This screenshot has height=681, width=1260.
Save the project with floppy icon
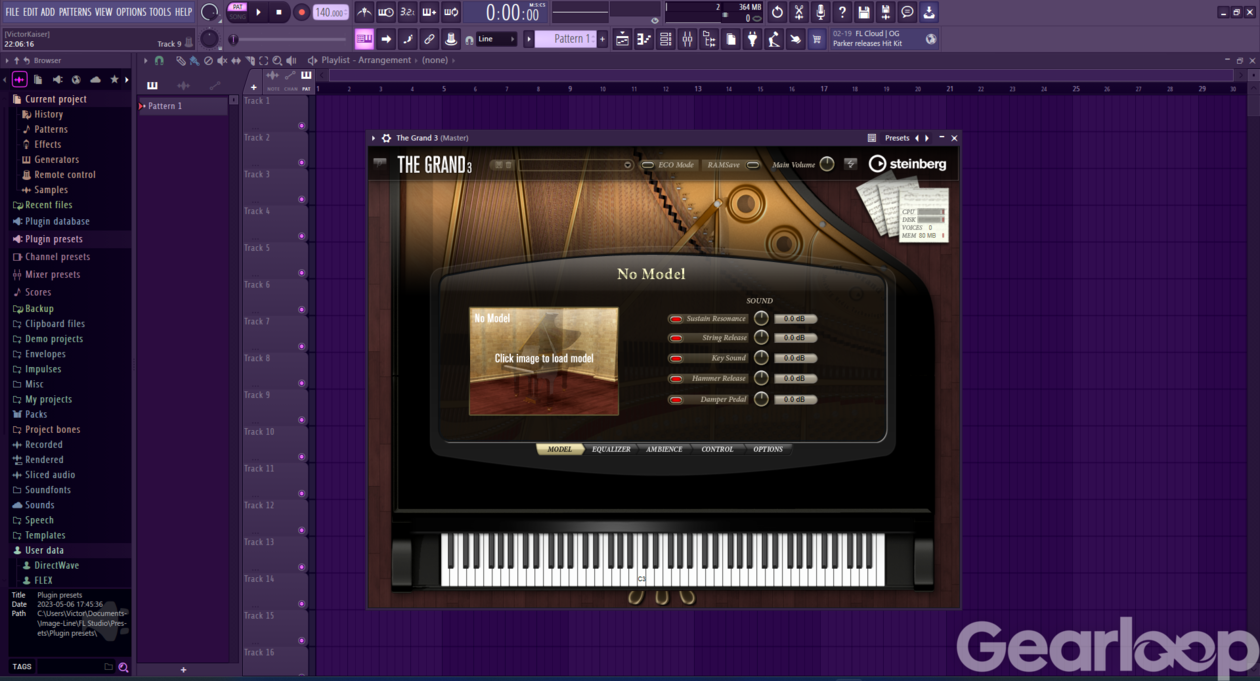tap(864, 12)
